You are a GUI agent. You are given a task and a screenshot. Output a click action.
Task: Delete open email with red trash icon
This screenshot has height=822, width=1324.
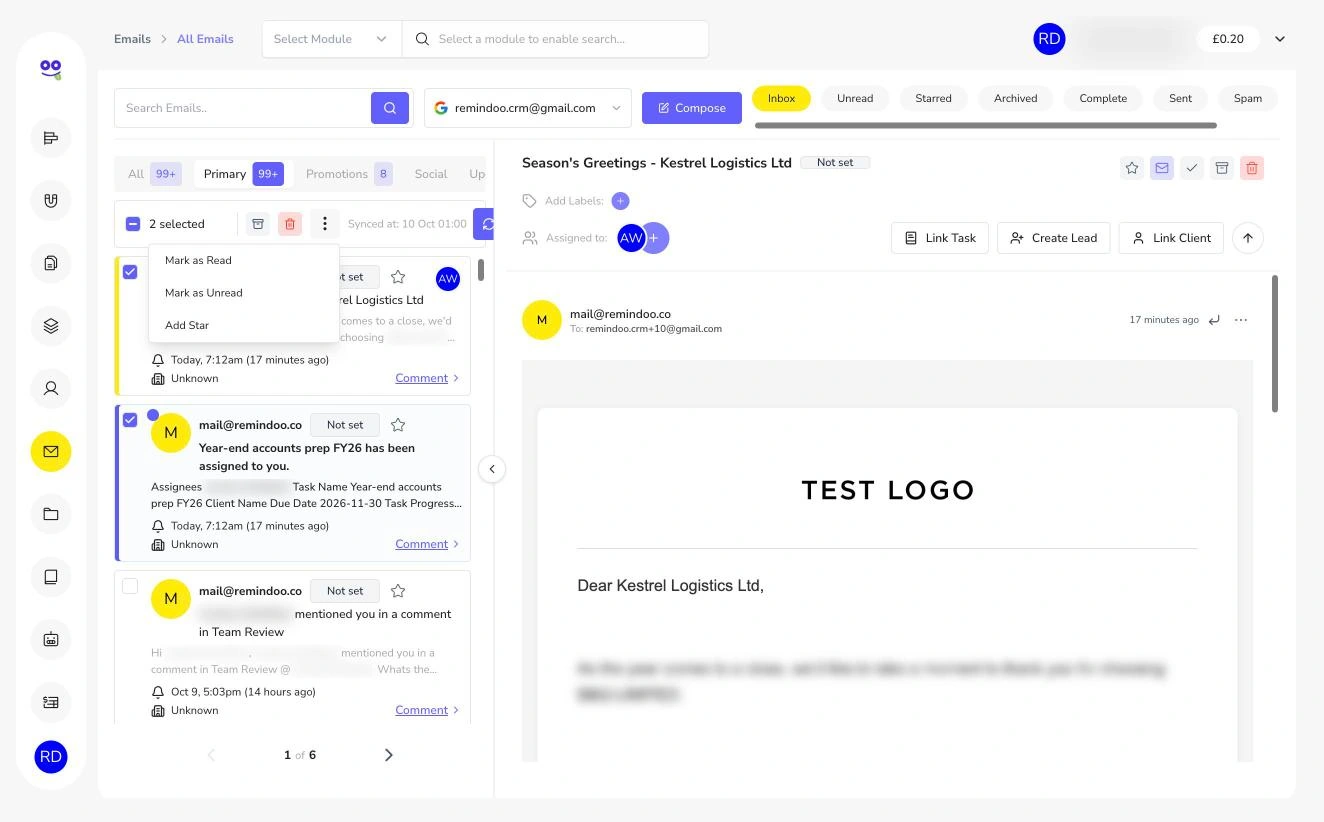point(1252,168)
